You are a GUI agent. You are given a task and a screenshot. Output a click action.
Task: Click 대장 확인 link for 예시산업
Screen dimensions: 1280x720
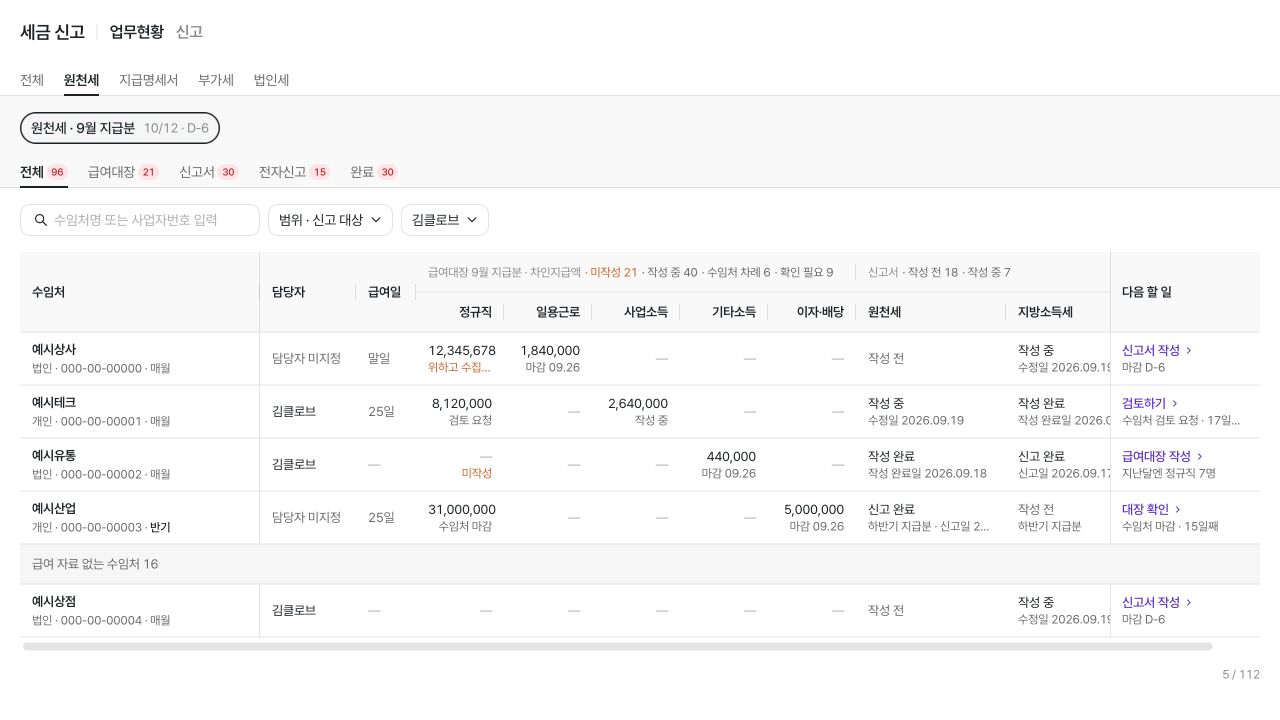click(x=1152, y=509)
